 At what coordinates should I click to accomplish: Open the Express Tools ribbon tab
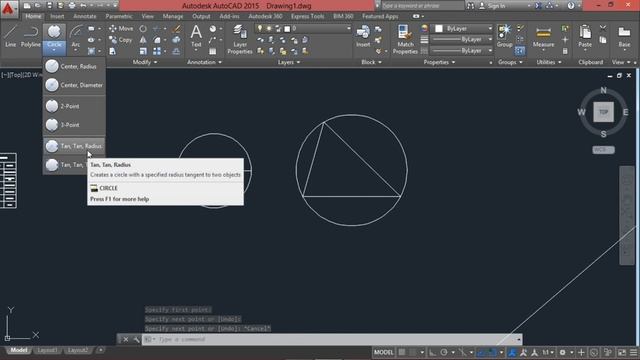click(307, 16)
